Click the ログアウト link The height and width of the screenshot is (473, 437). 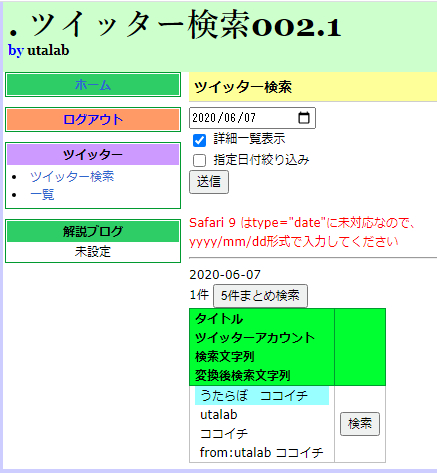[93, 119]
